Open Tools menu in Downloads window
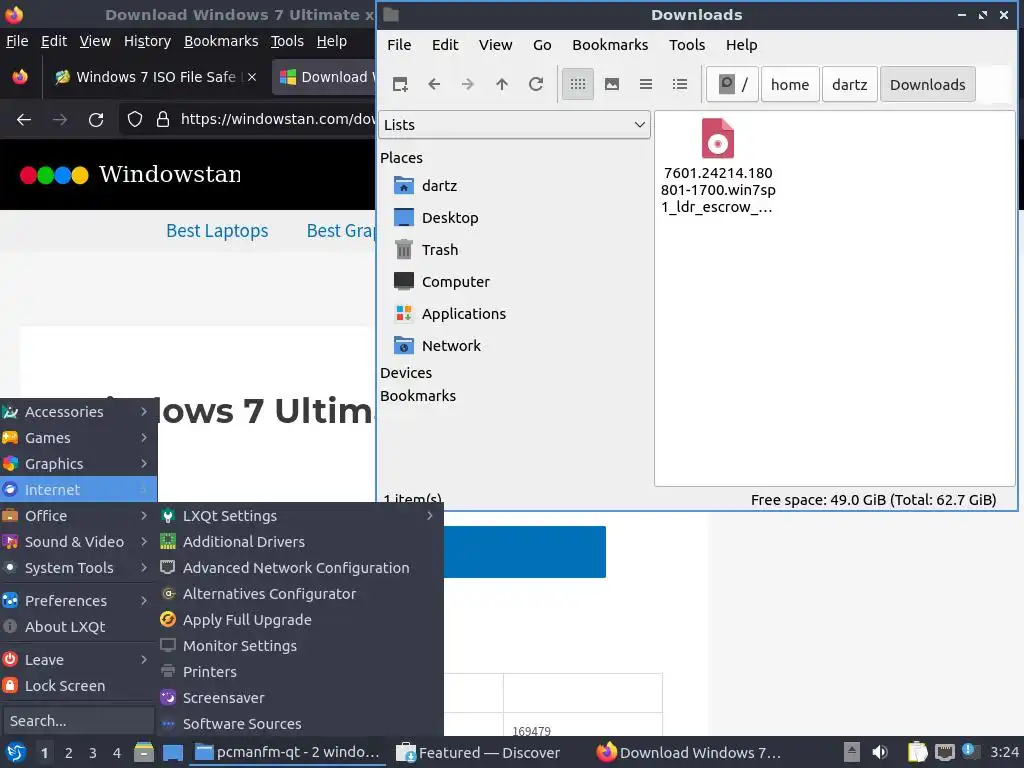Screen dimensions: 1024x768 [x=686, y=45]
